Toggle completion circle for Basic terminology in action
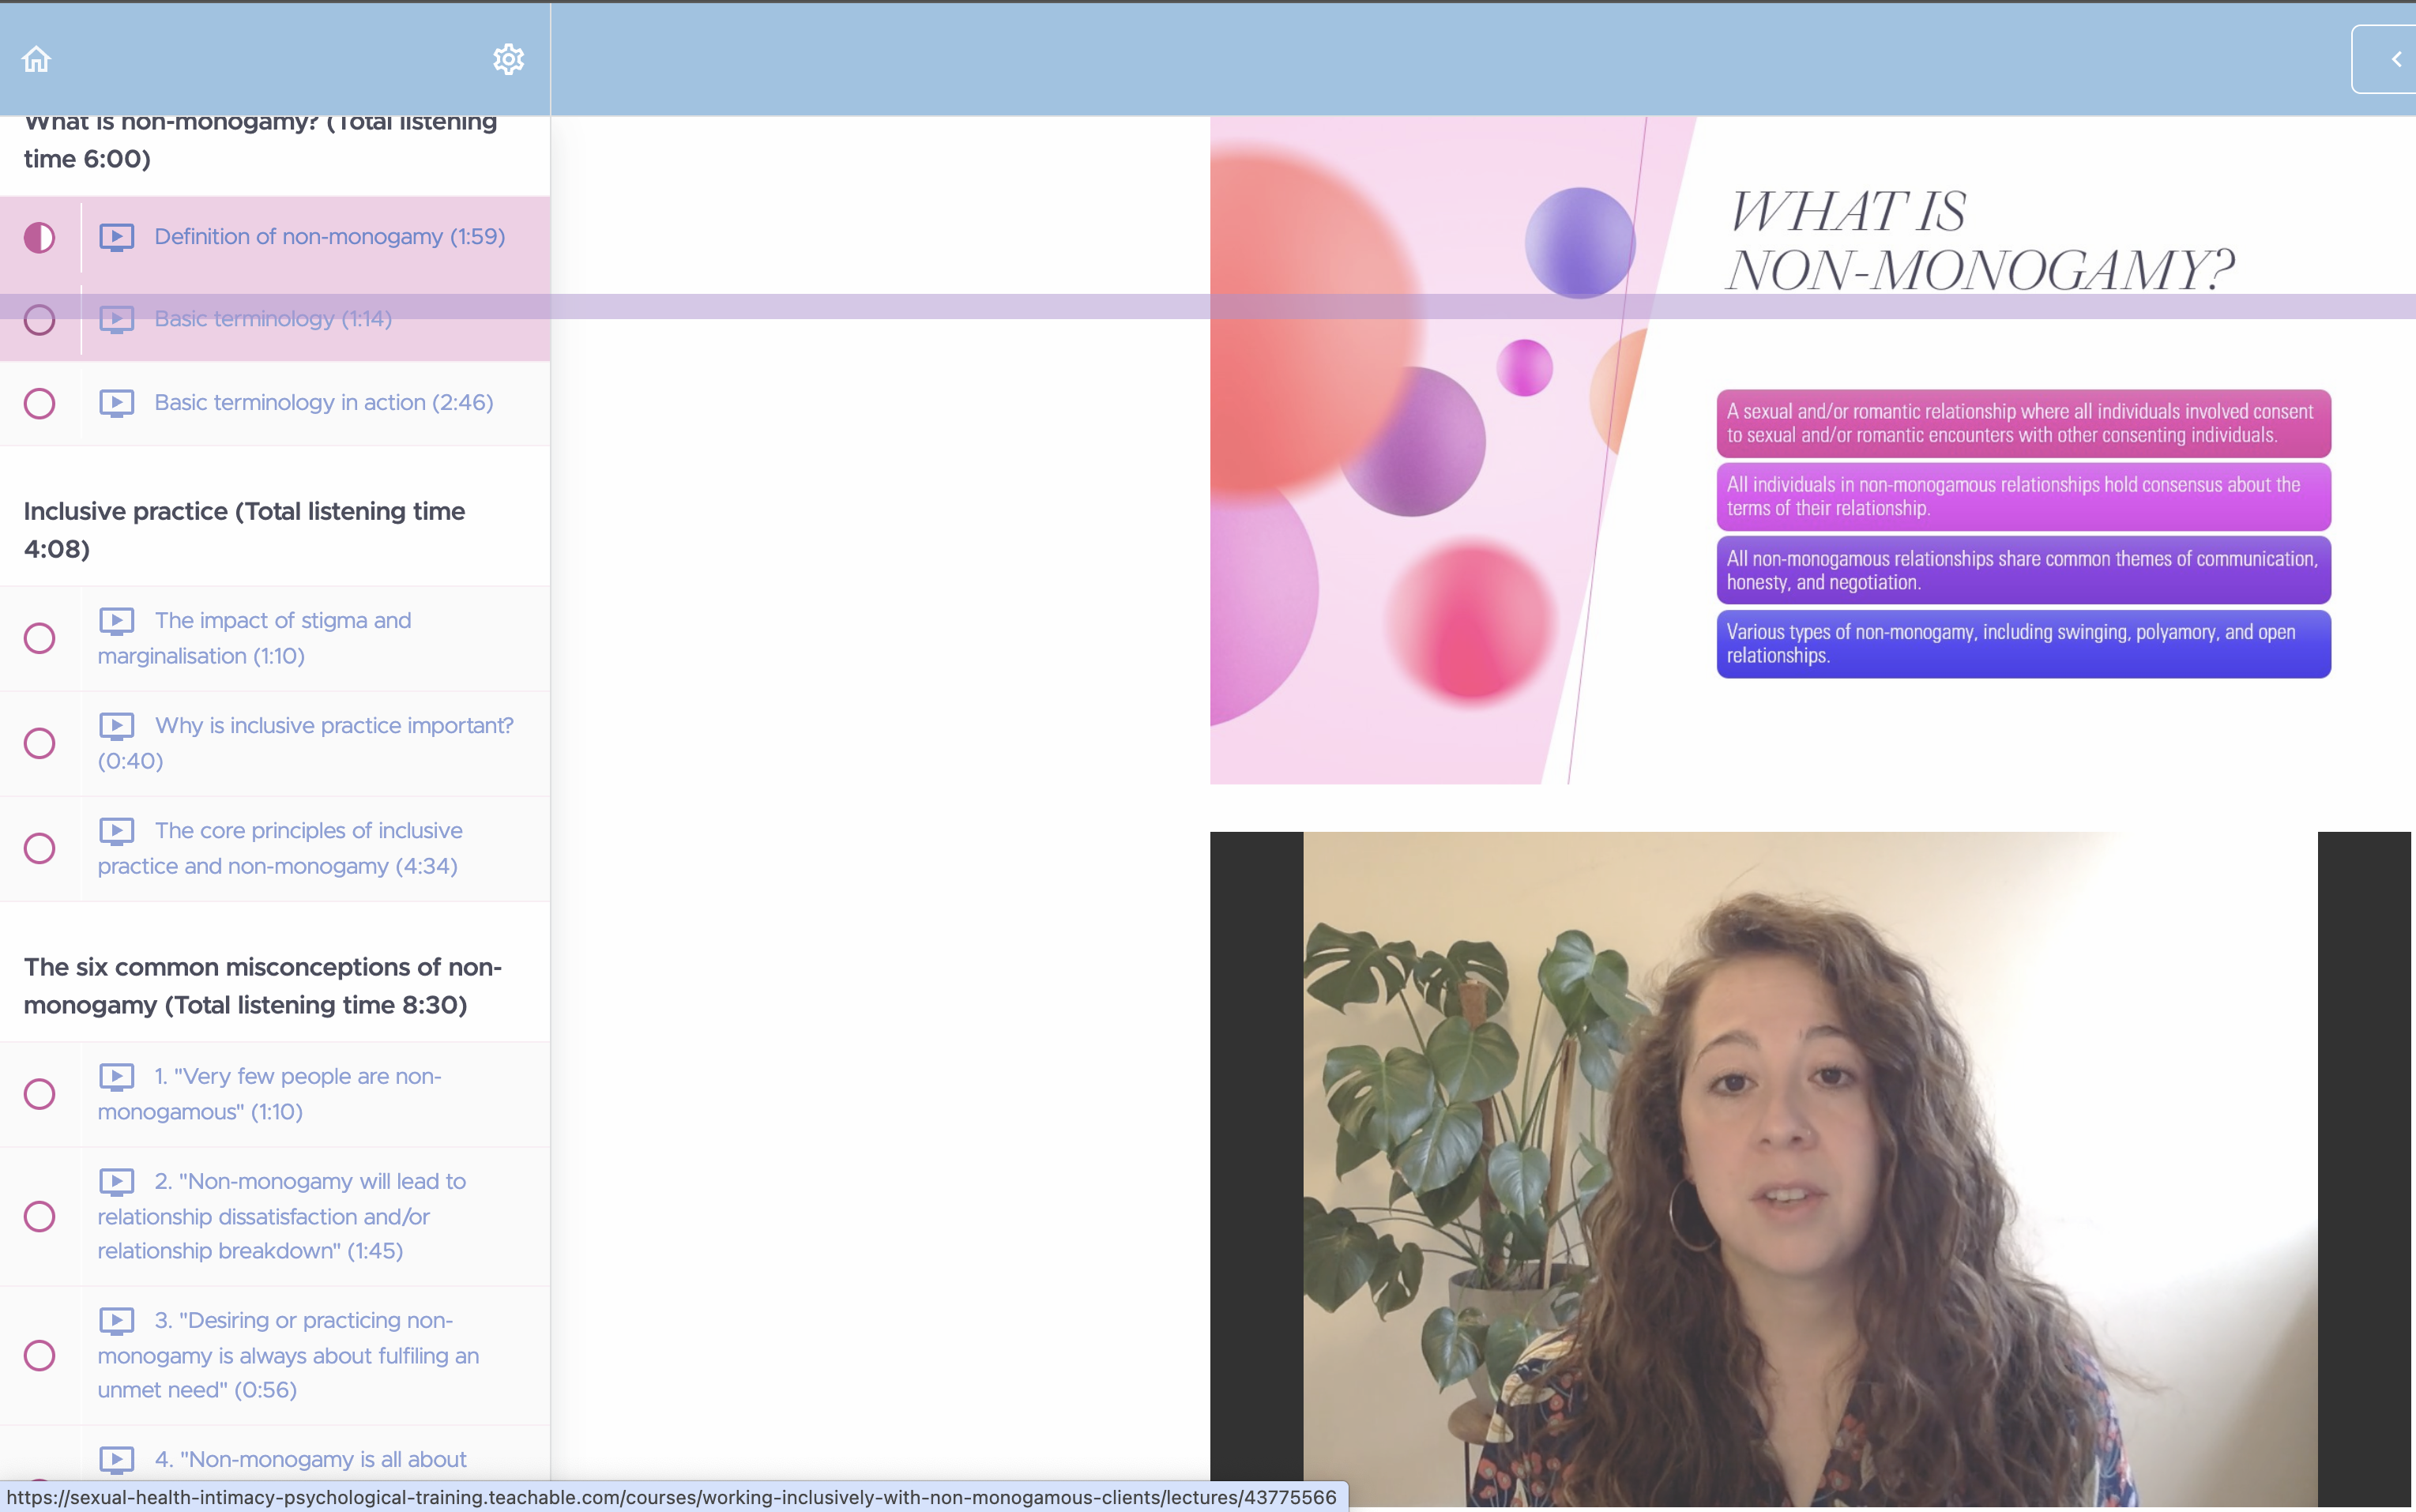Screen dimensions: 2416x1512 (x=39, y=403)
